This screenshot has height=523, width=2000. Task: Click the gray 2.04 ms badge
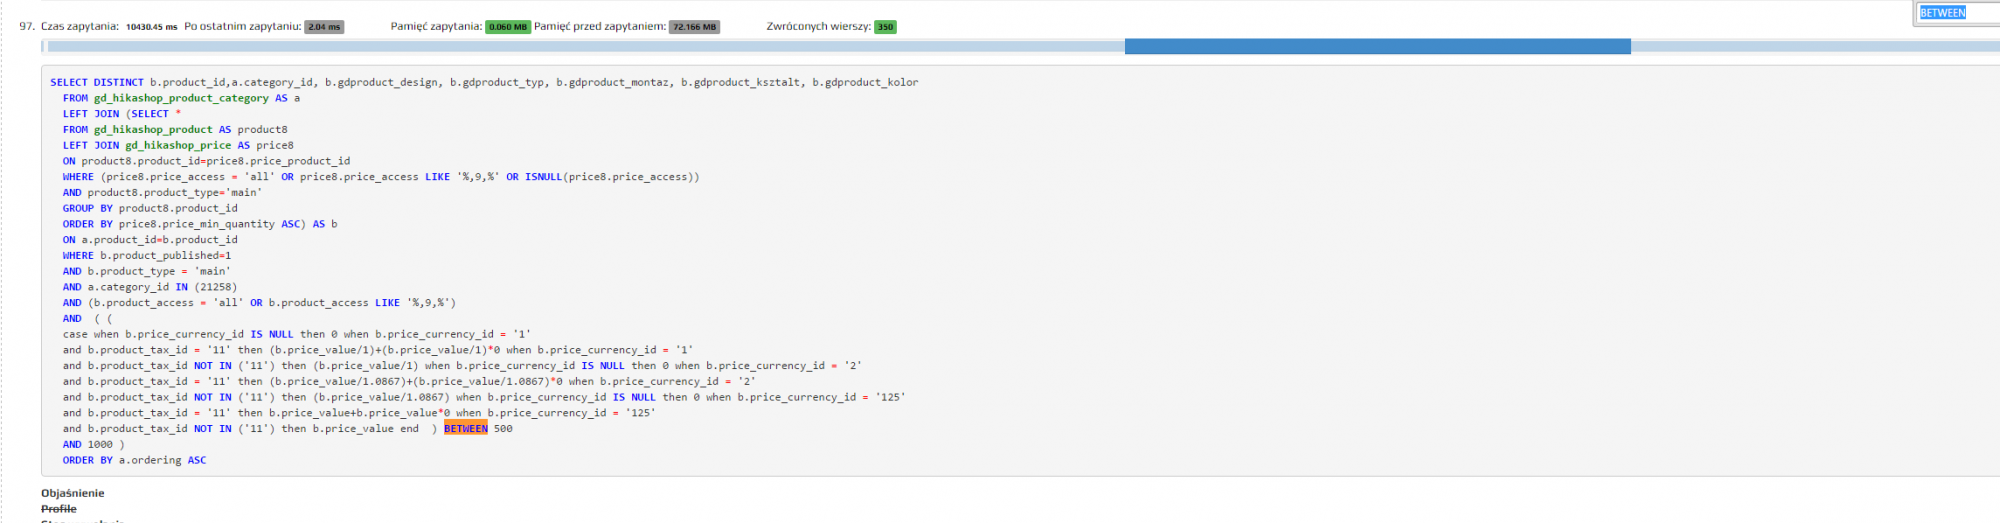pos(324,27)
